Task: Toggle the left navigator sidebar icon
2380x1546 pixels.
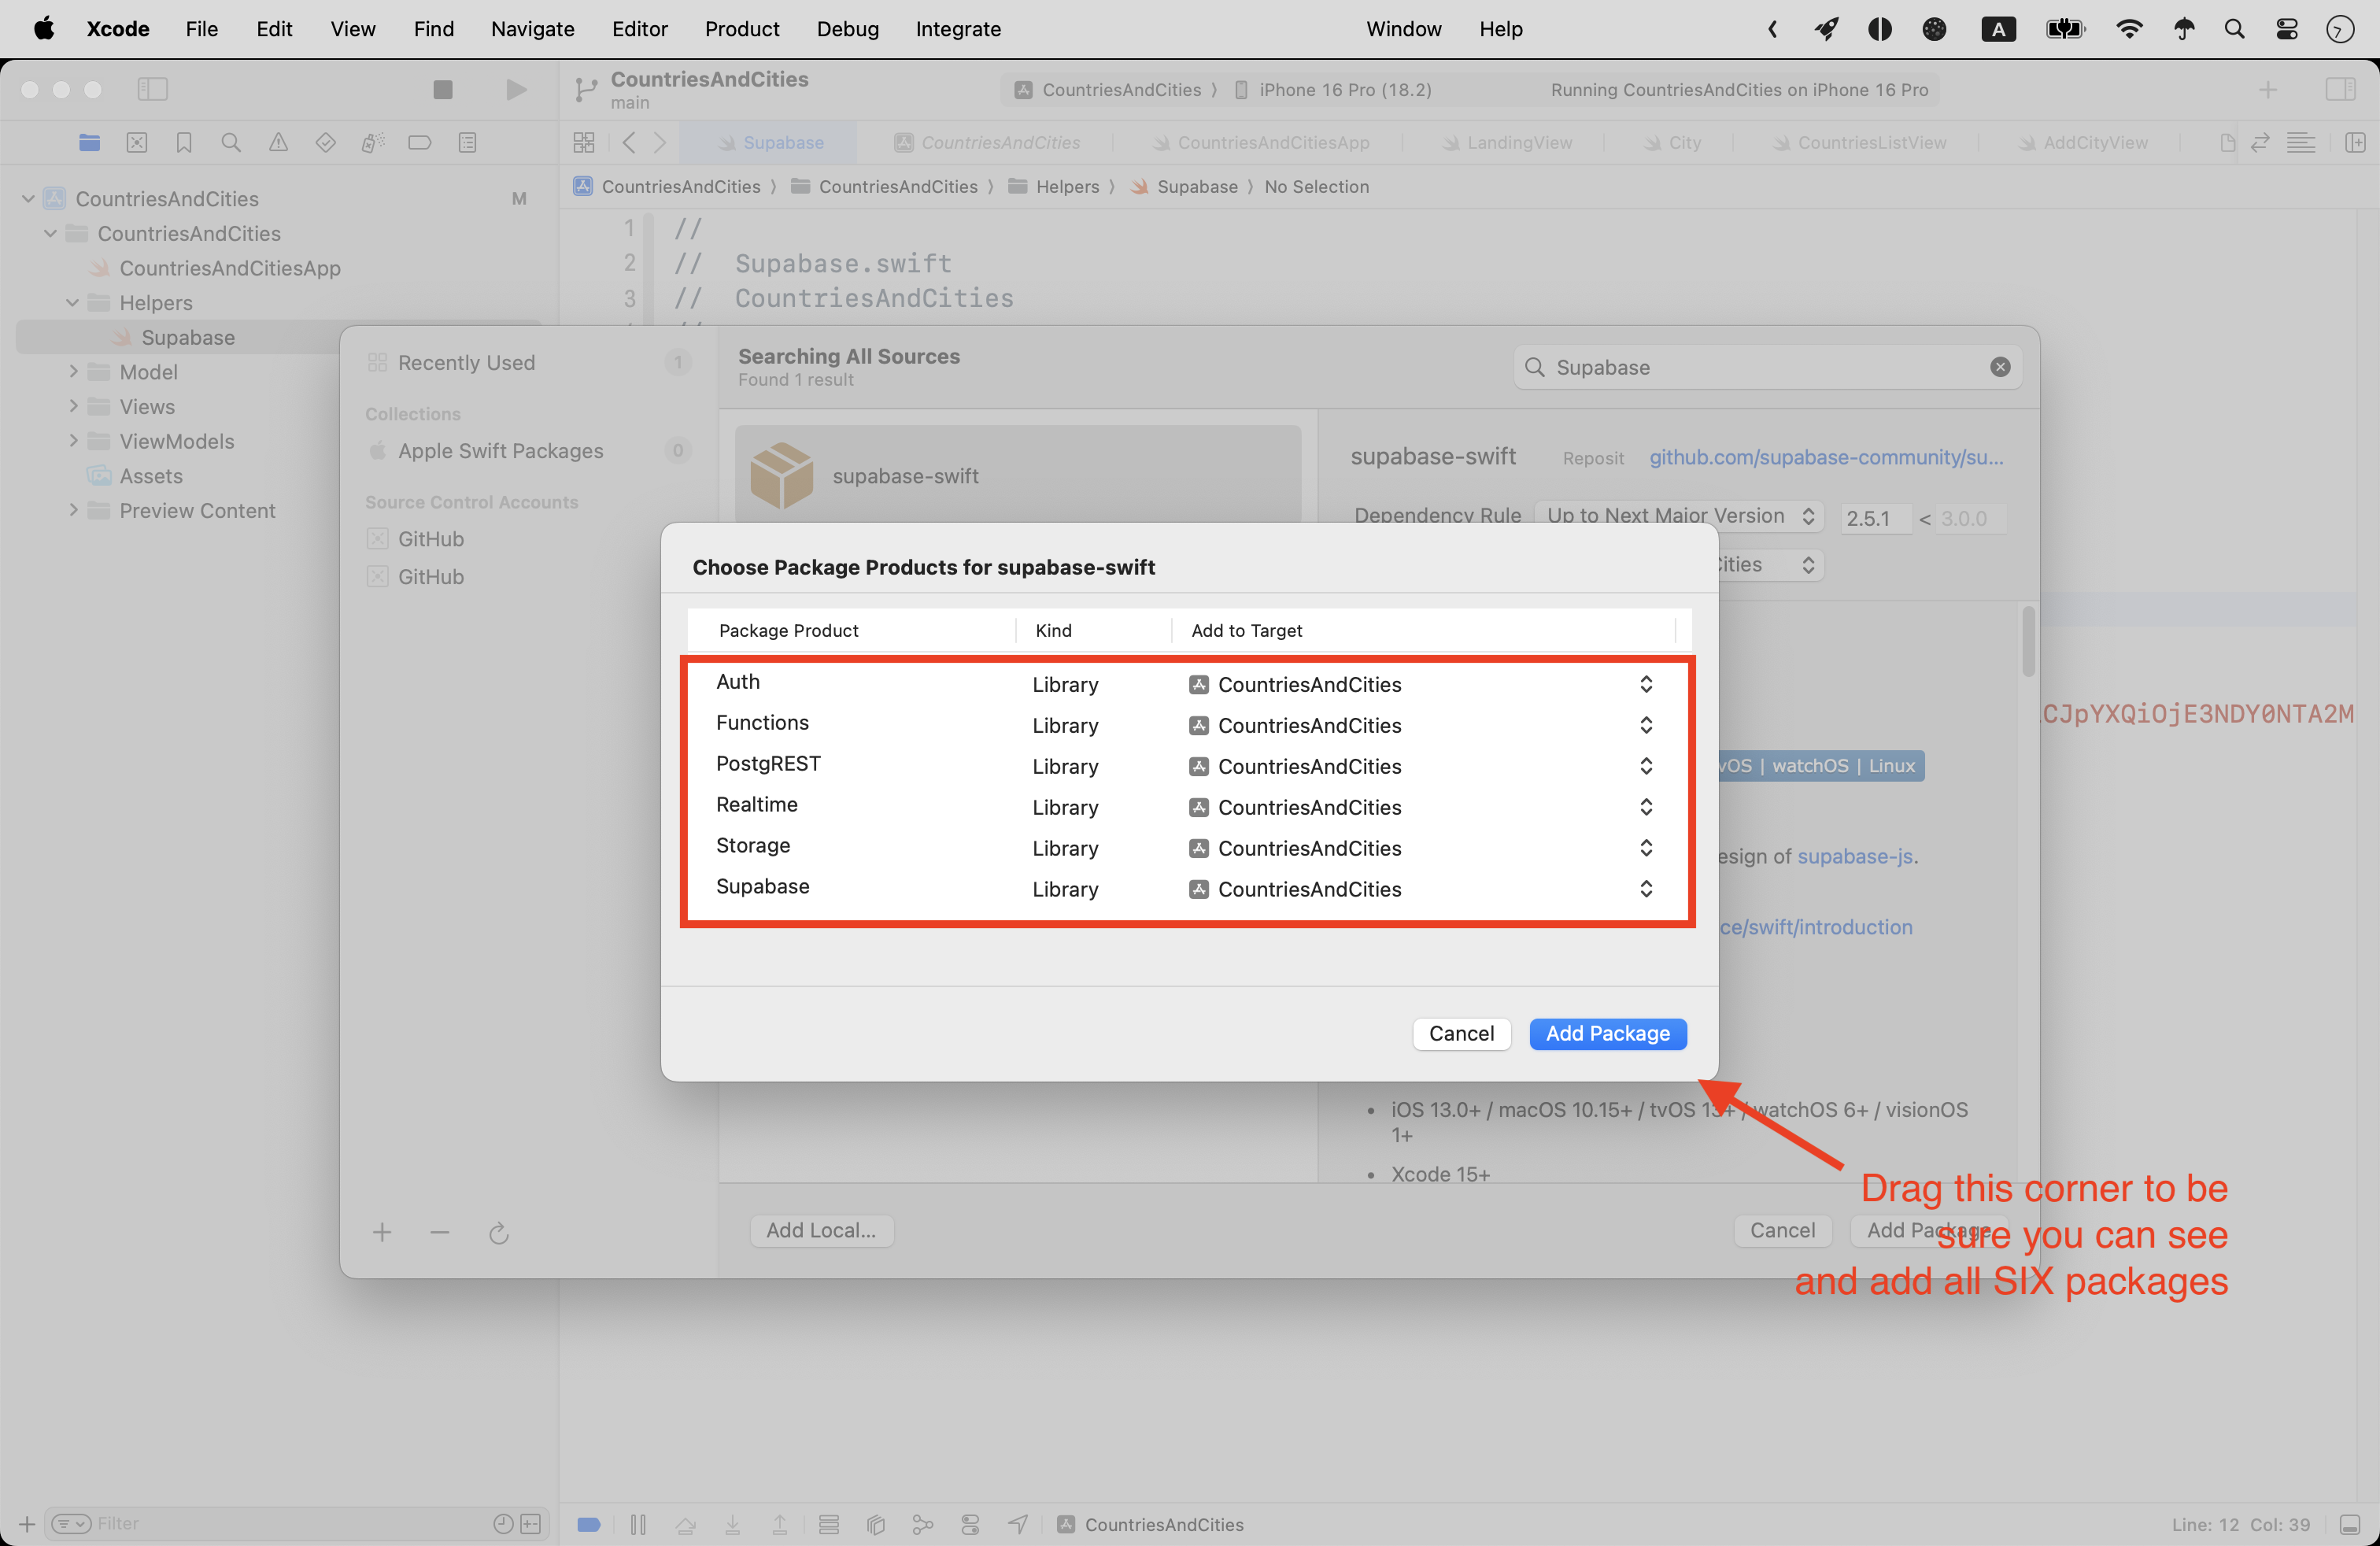Action: [152, 90]
